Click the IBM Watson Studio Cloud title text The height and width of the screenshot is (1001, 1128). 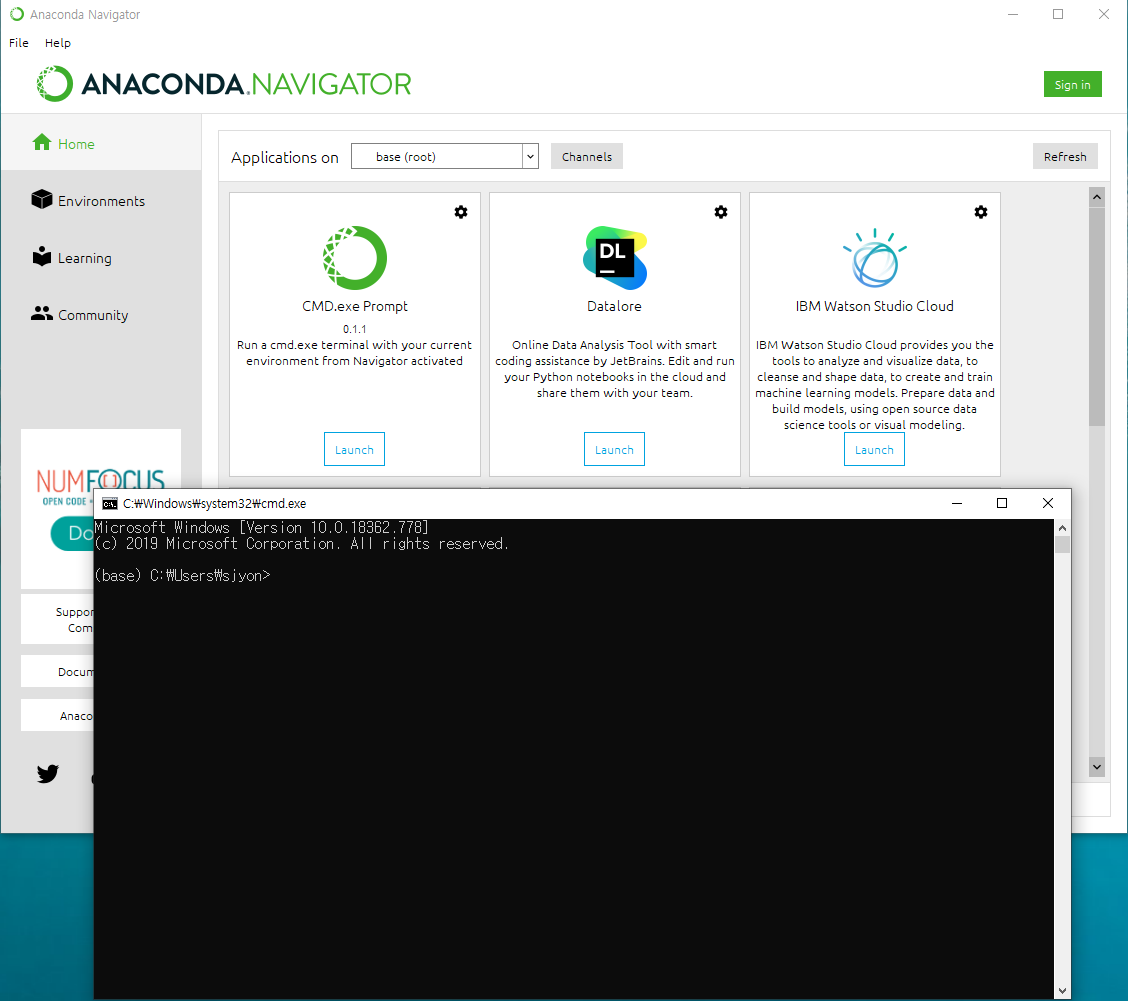pyautogui.click(x=875, y=306)
